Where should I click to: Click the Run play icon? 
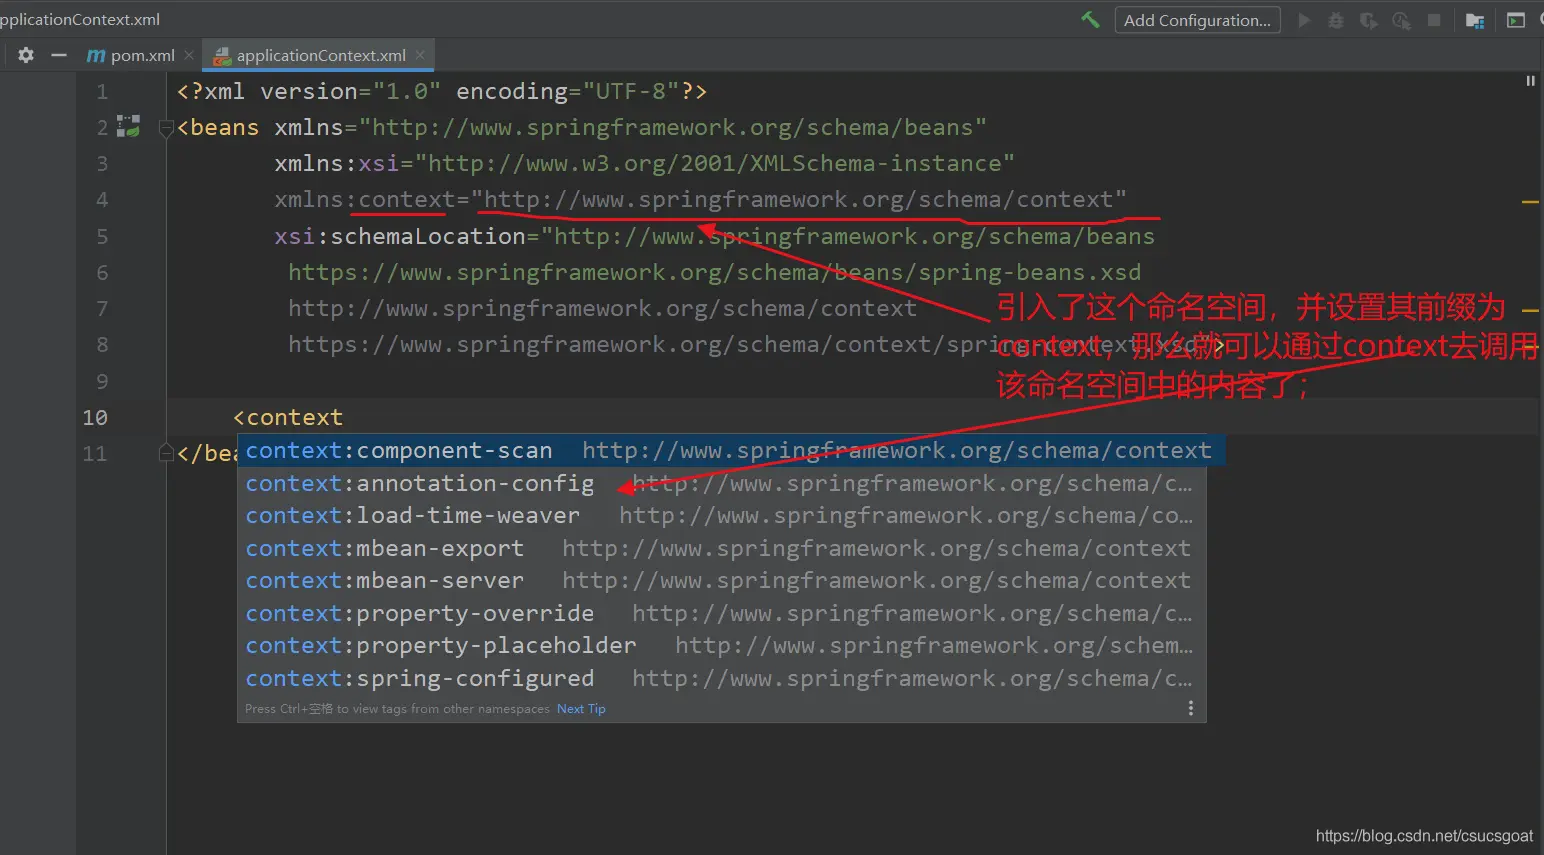[x=1304, y=20]
